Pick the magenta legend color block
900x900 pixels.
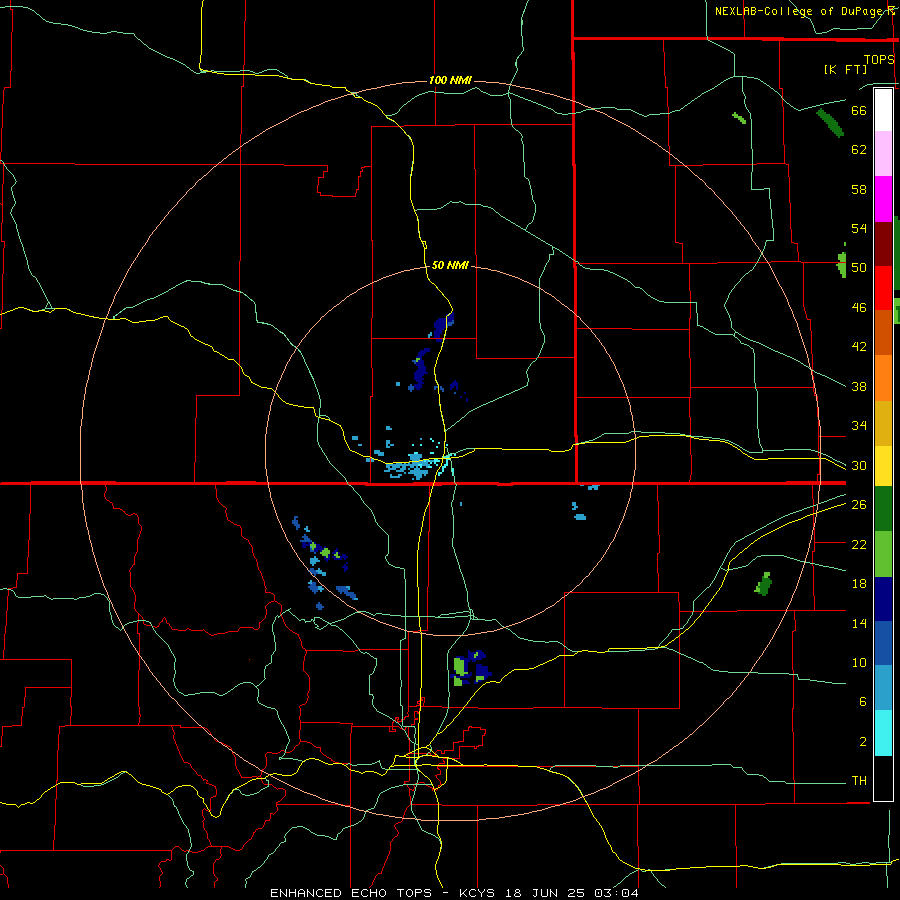pyautogui.click(x=883, y=199)
